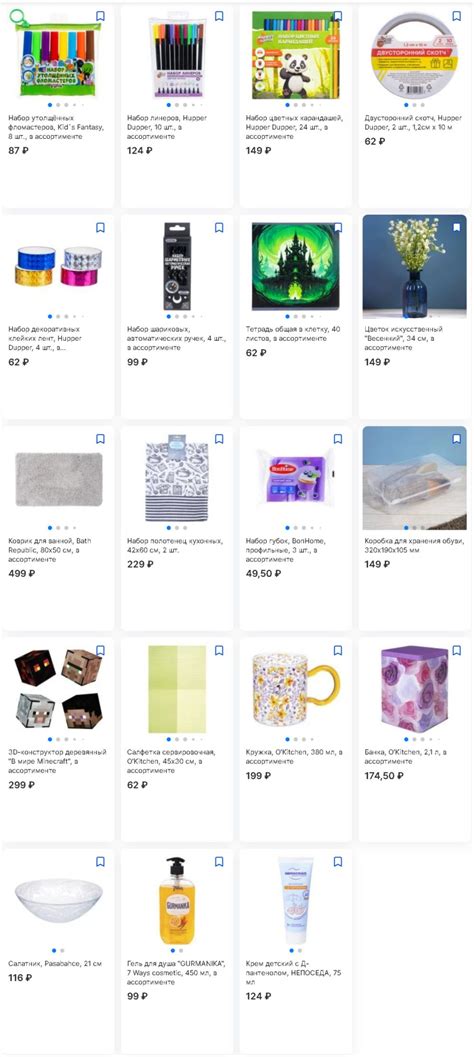Viewport: 474px width, 1057px height.
Task: Toggle bookmark on artificial flower "Весенний"
Action: 456,228
